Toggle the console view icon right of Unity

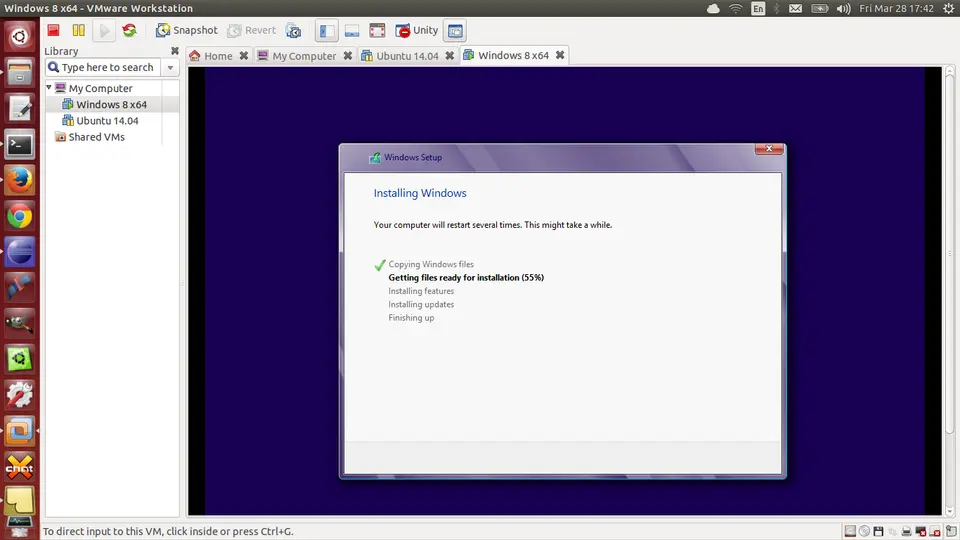[x=455, y=31]
